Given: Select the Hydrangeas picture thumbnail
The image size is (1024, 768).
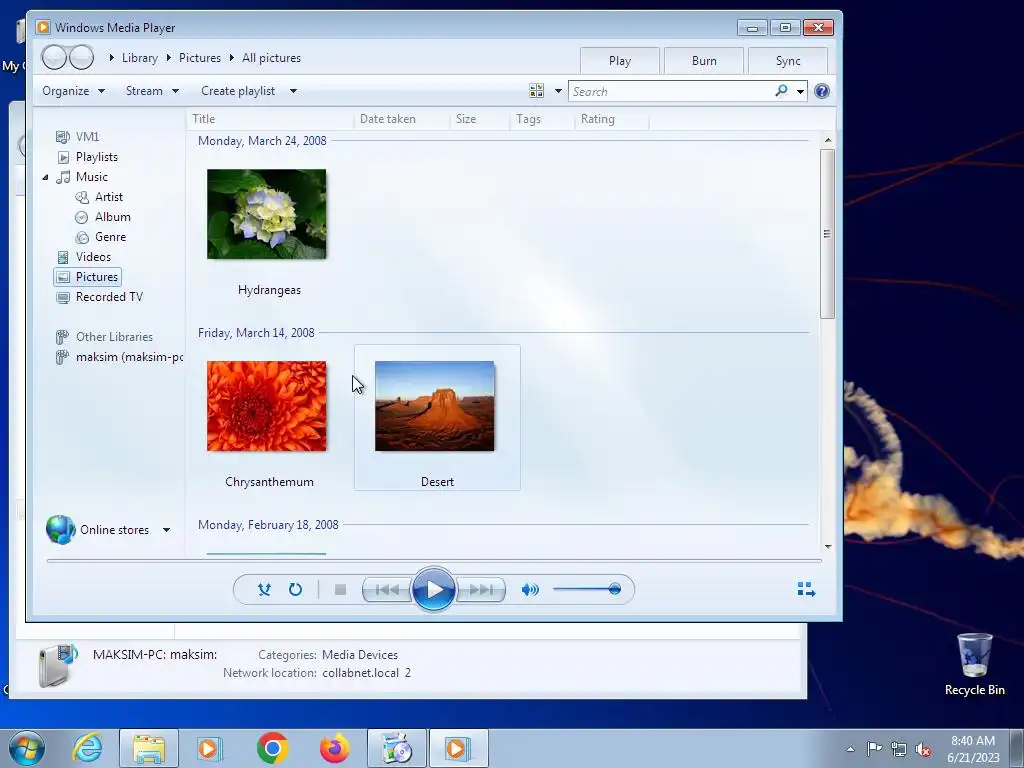Looking at the screenshot, I should [266, 214].
